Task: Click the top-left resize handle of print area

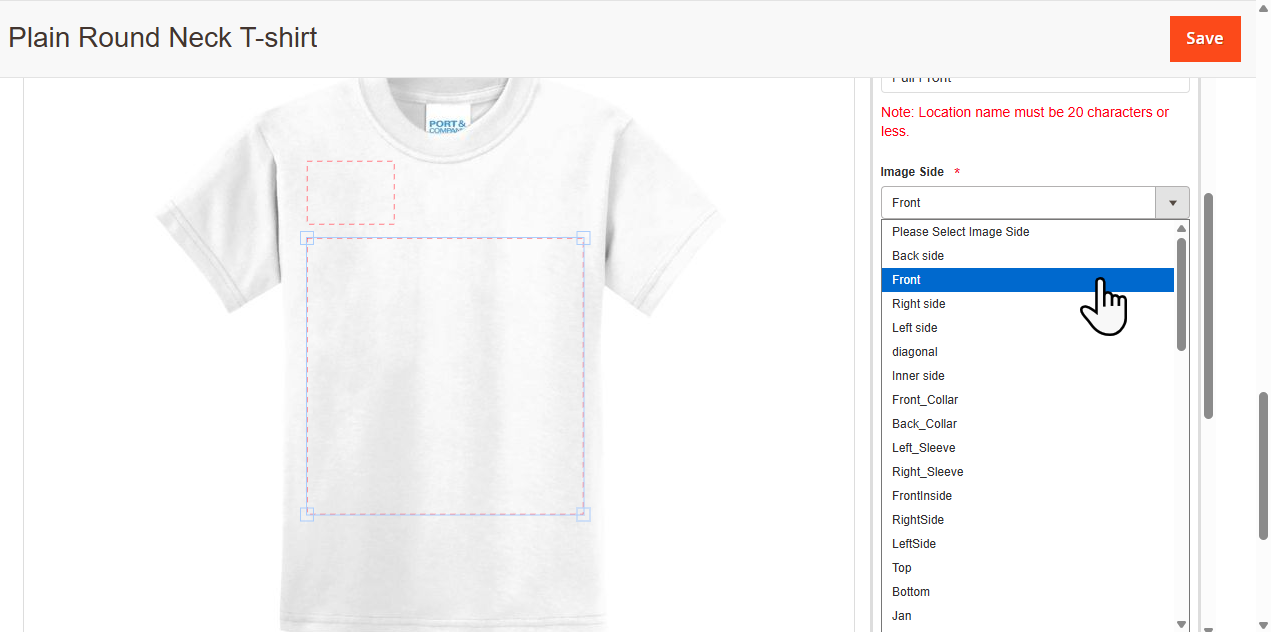Action: click(307, 238)
